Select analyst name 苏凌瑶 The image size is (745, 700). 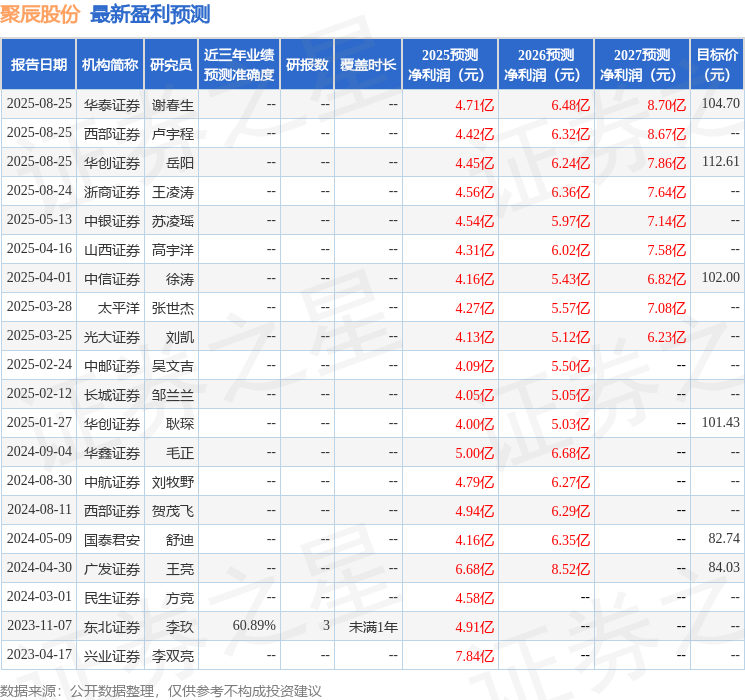tap(173, 221)
